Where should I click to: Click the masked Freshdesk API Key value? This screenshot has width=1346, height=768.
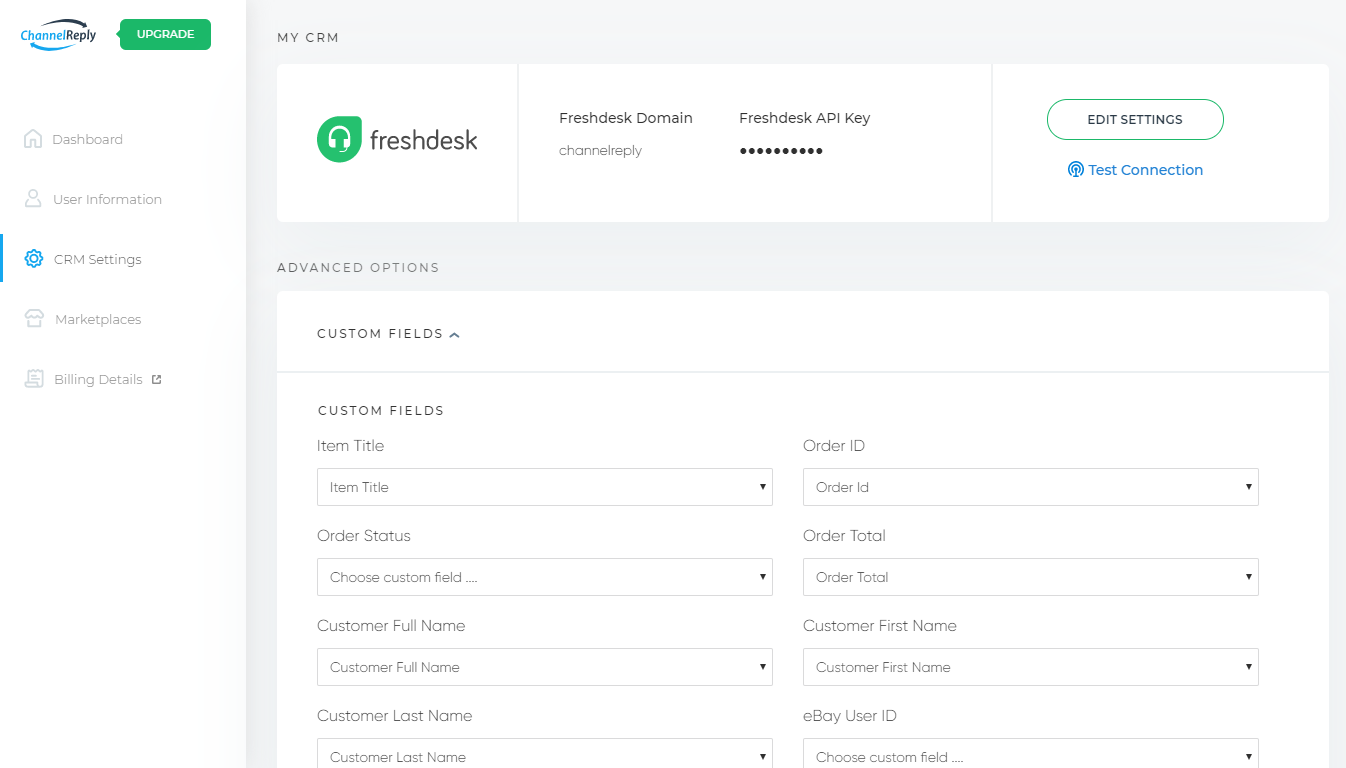point(781,151)
